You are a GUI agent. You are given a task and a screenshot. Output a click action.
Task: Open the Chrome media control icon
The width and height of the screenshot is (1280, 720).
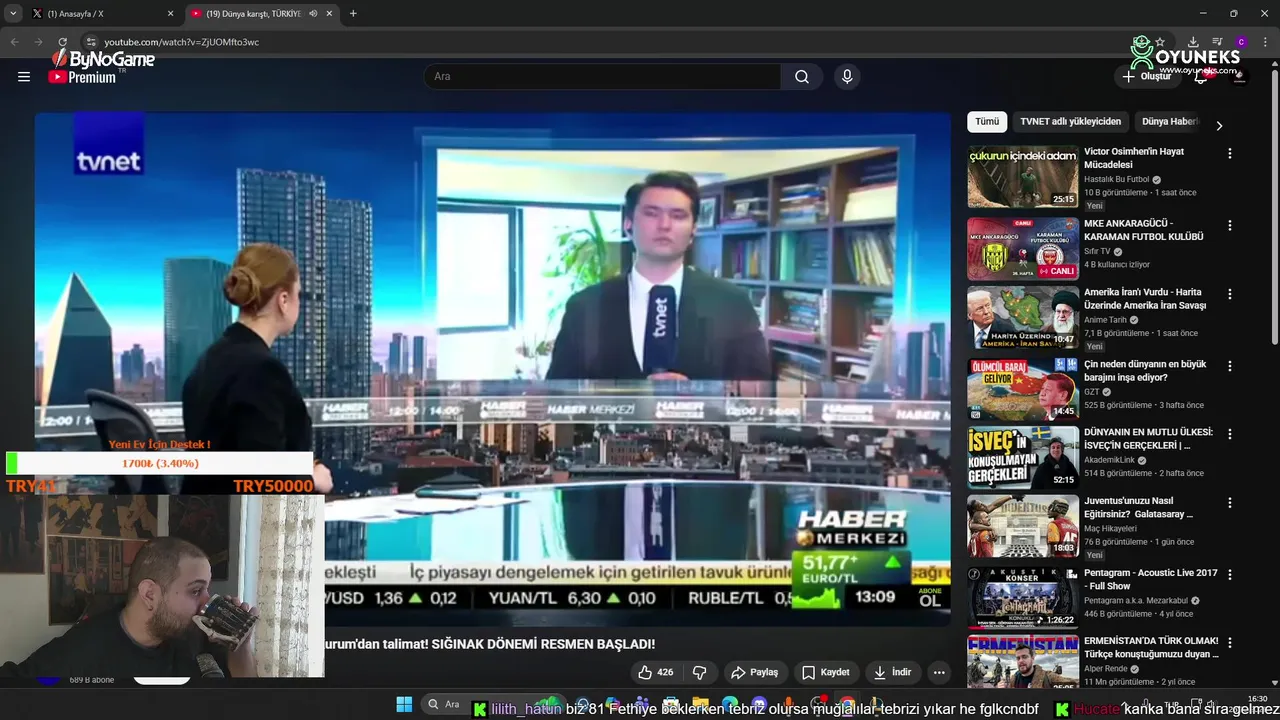click(1218, 42)
